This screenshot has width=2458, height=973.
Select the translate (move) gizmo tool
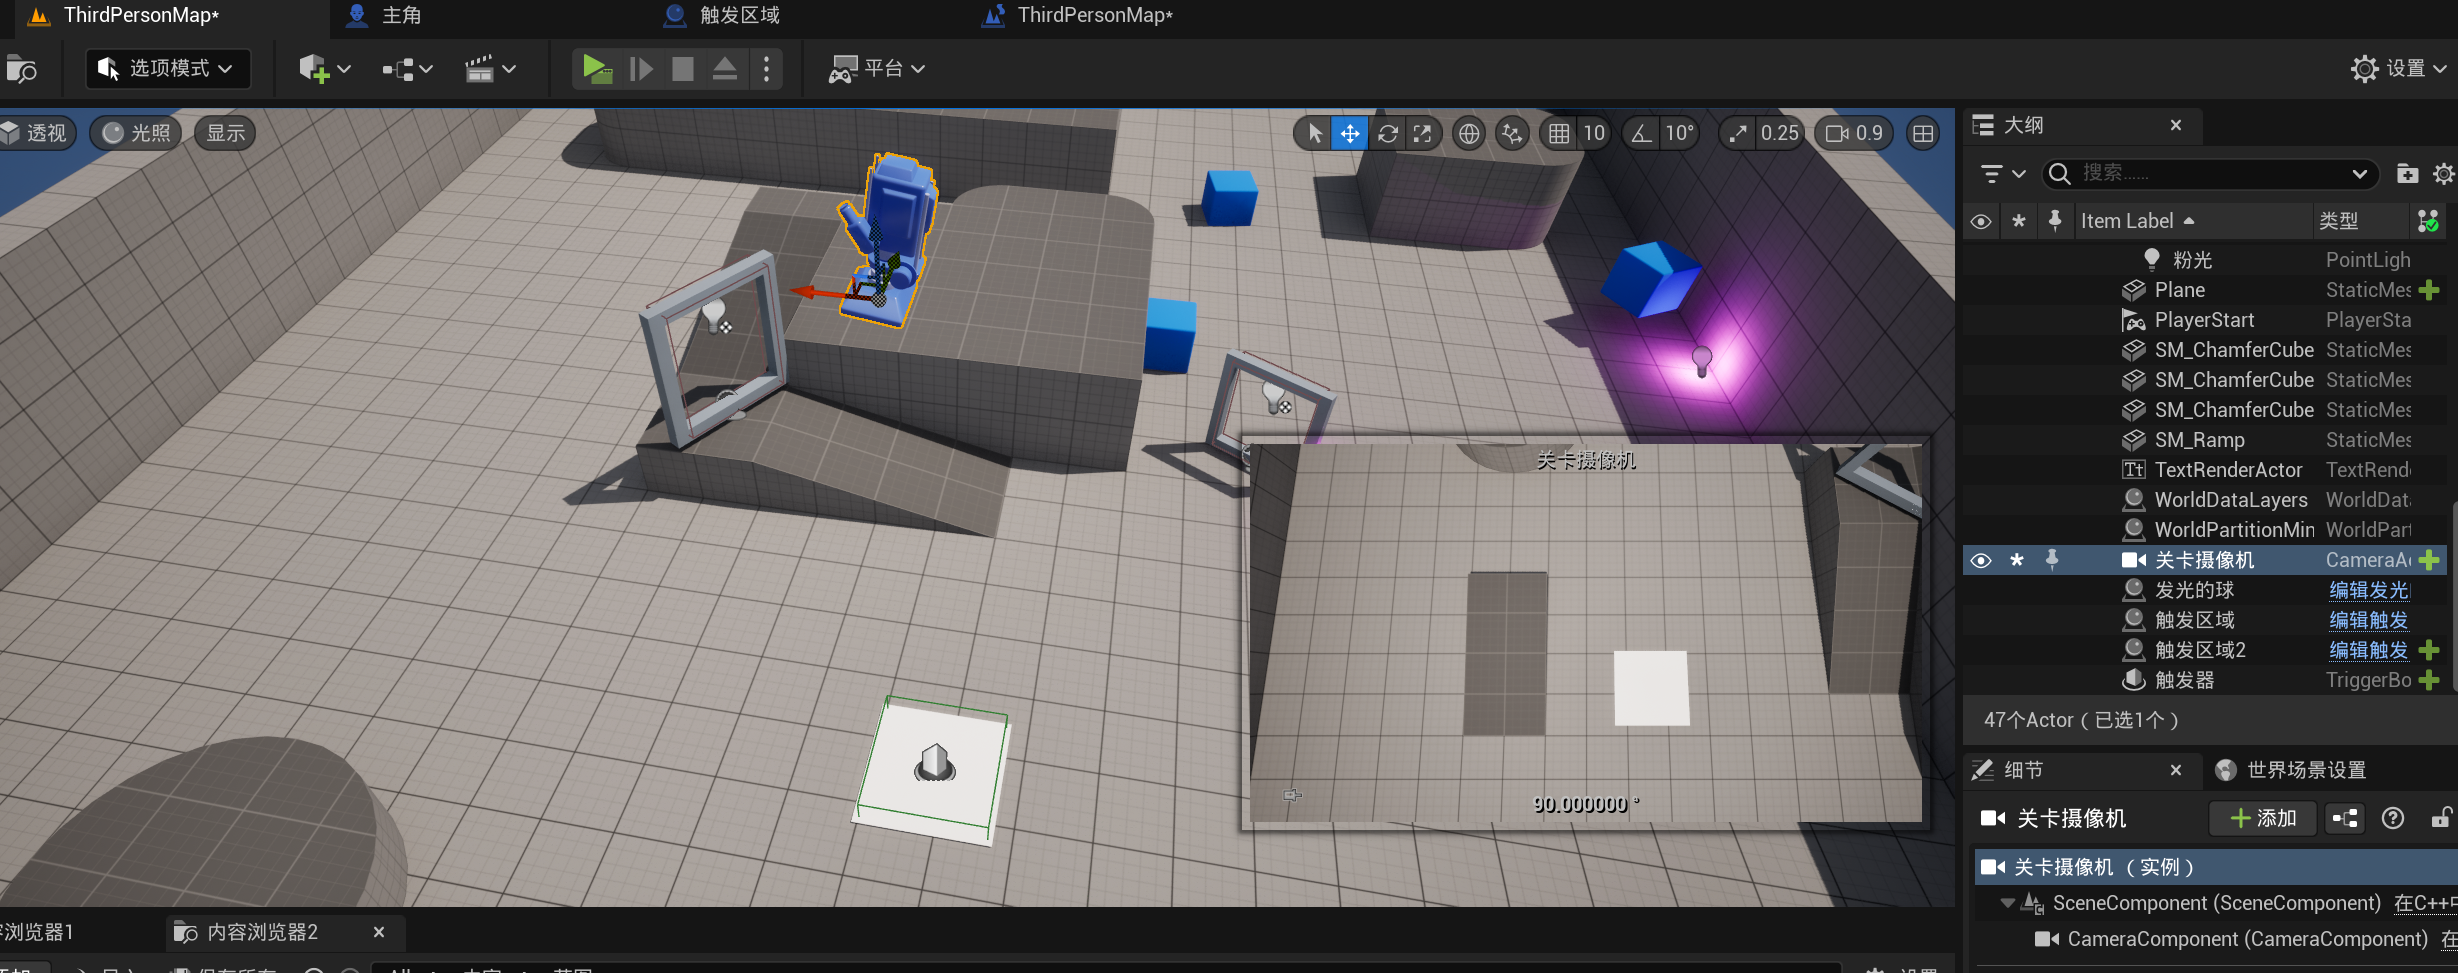(1350, 133)
